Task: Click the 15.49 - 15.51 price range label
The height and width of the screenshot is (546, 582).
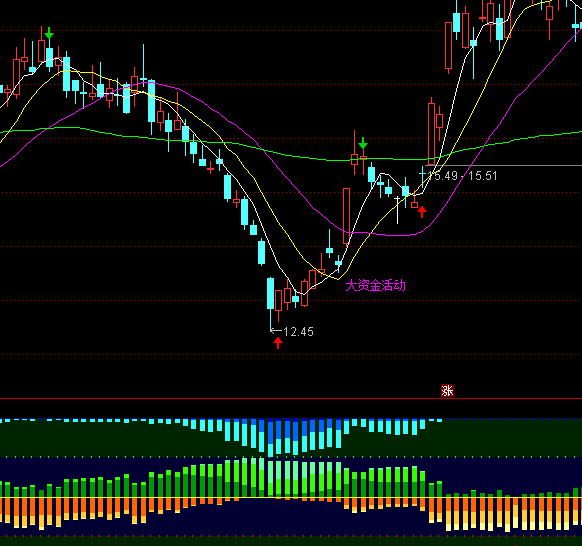Action: (x=462, y=176)
